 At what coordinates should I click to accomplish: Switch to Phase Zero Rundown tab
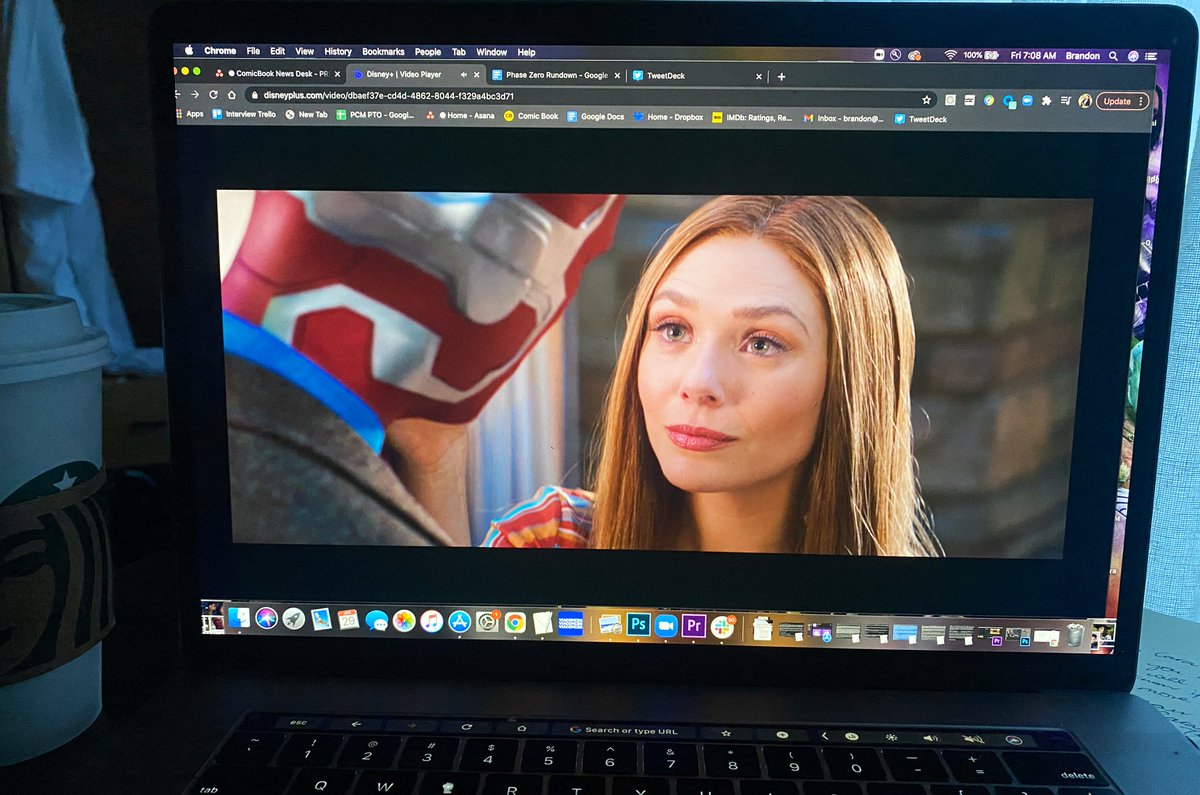[x=557, y=75]
